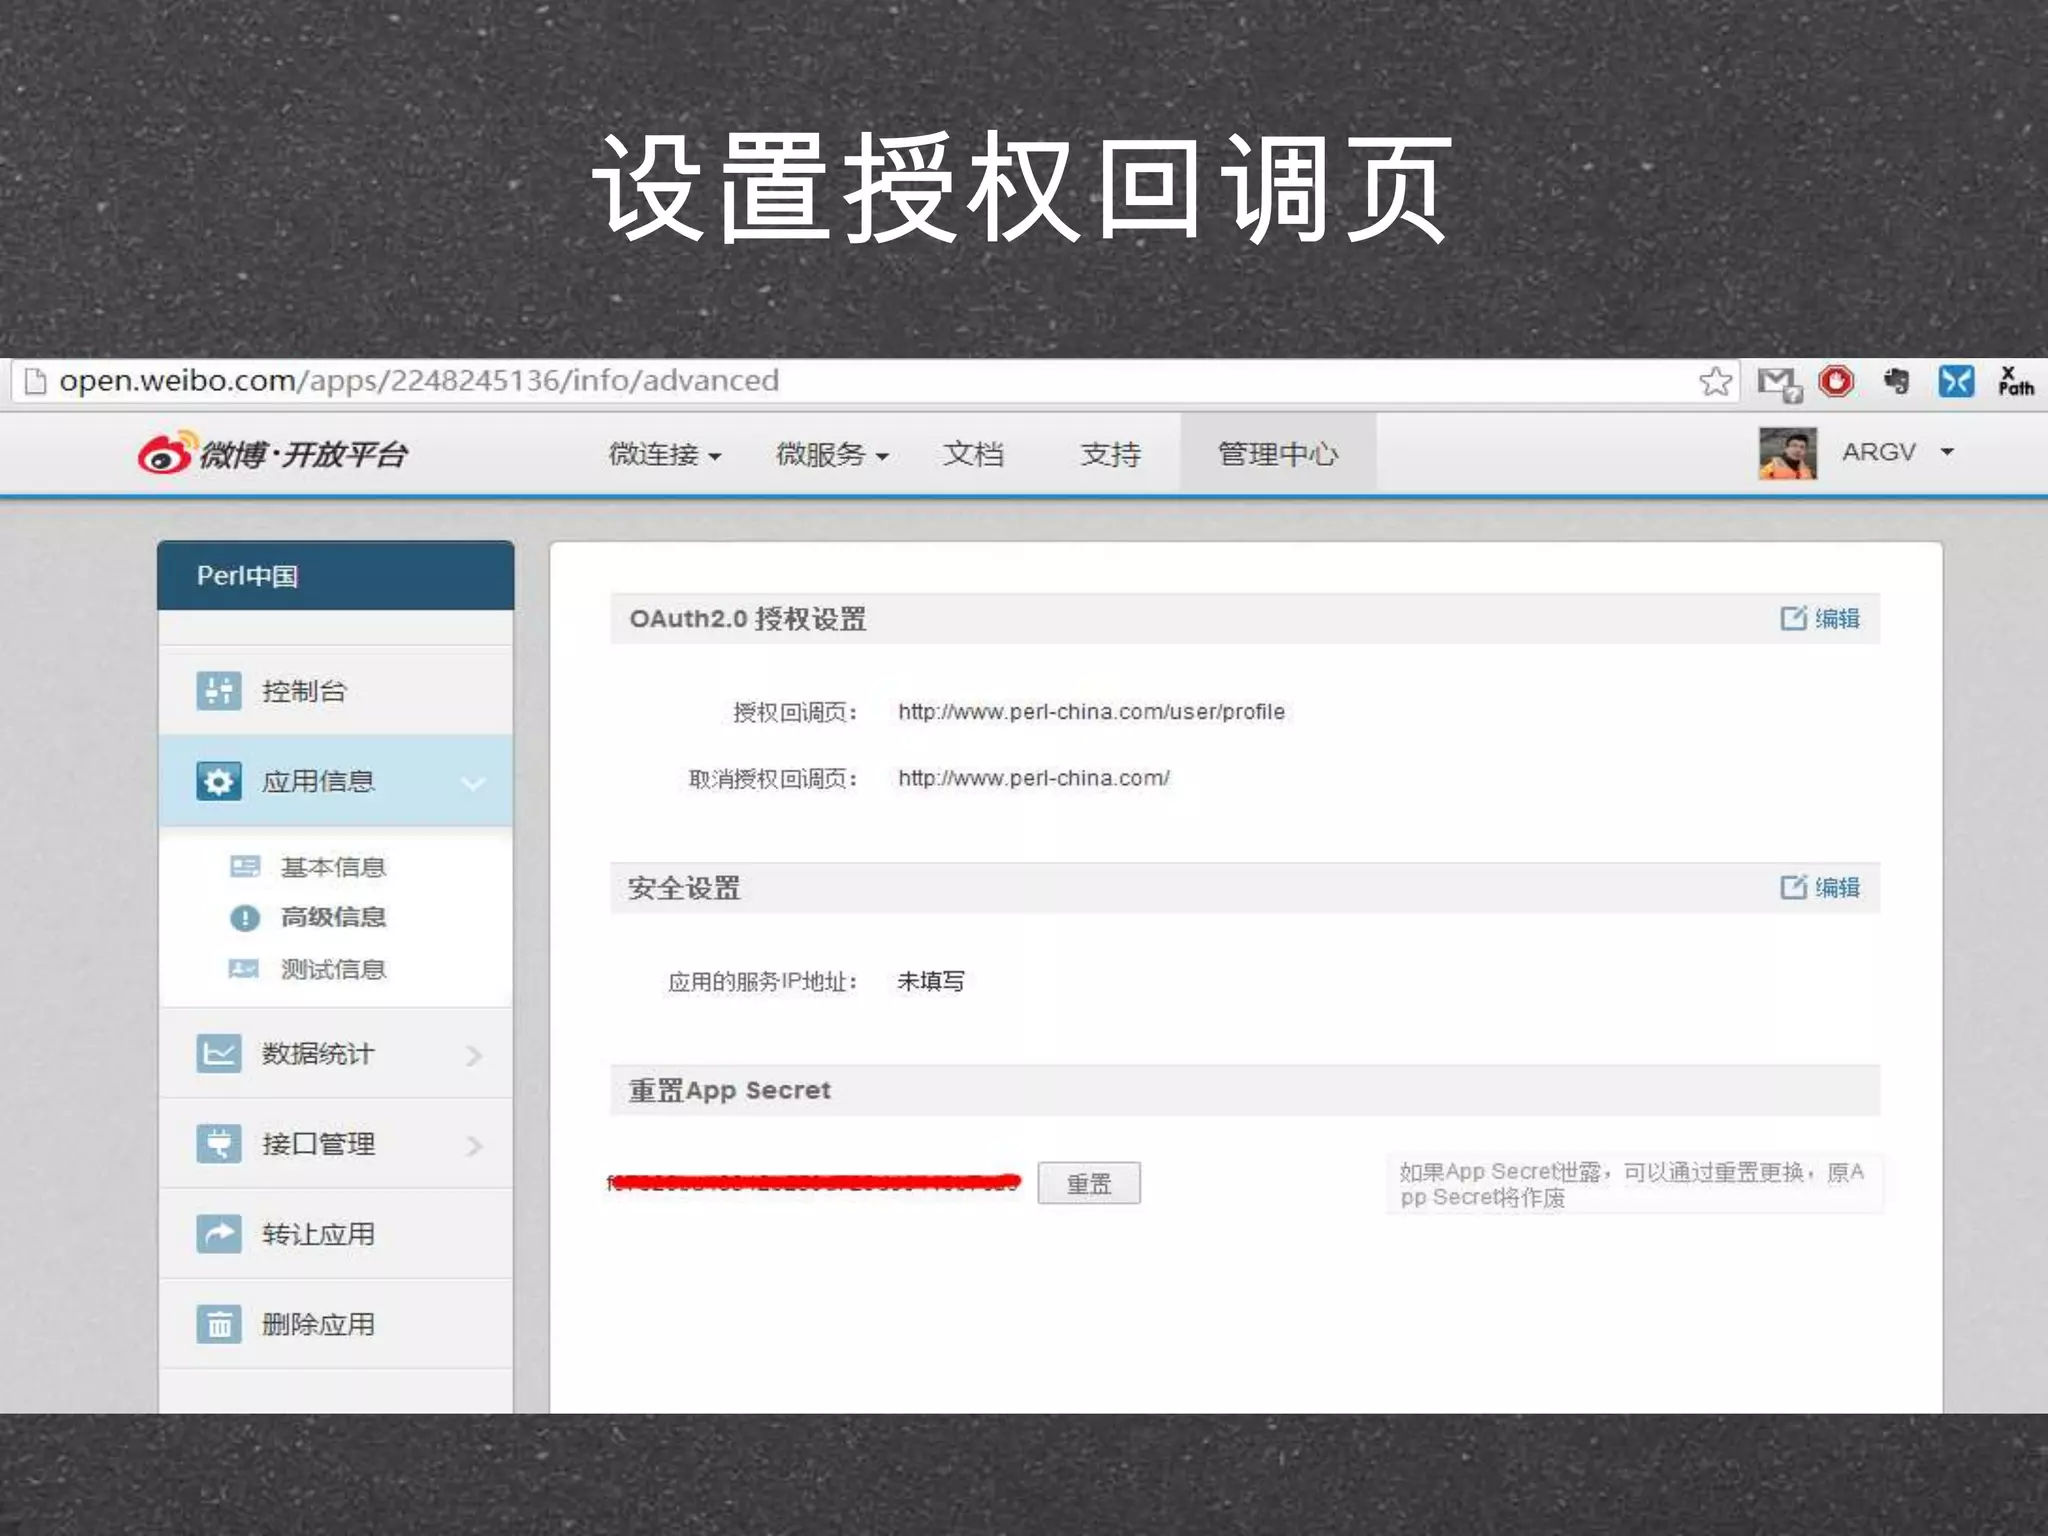Image resolution: width=2048 pixels, height=1536 pixels.
Task: Click the 控制台 dashboard icon
Action: 219,690
